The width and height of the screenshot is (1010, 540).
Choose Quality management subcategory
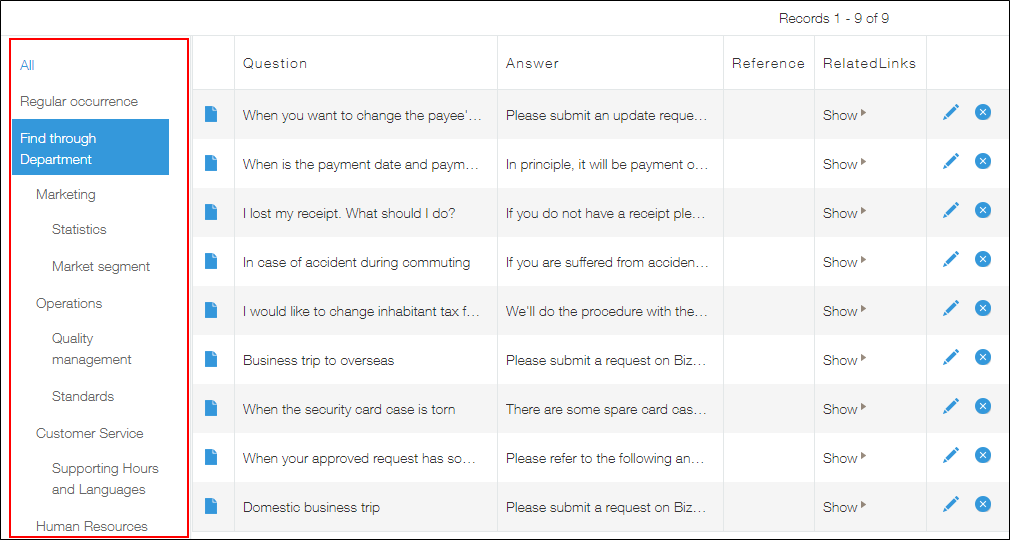[x=91, y=349]
